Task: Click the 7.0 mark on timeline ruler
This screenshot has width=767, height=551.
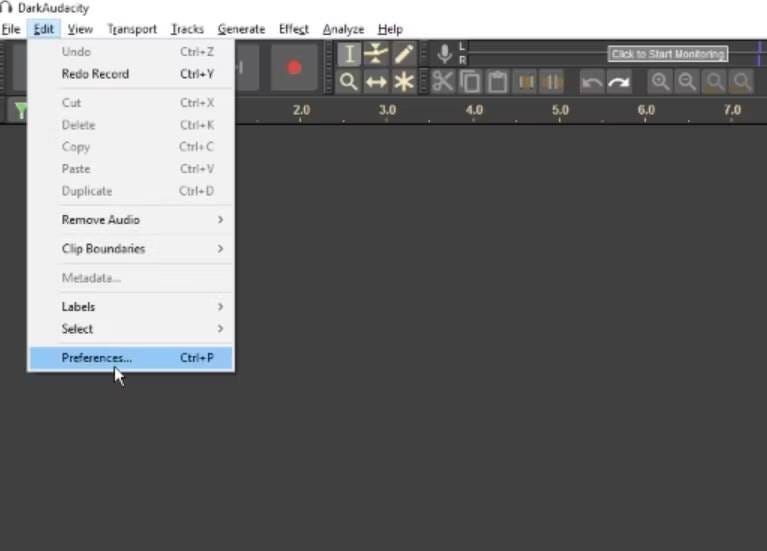Action: [732, 110]
